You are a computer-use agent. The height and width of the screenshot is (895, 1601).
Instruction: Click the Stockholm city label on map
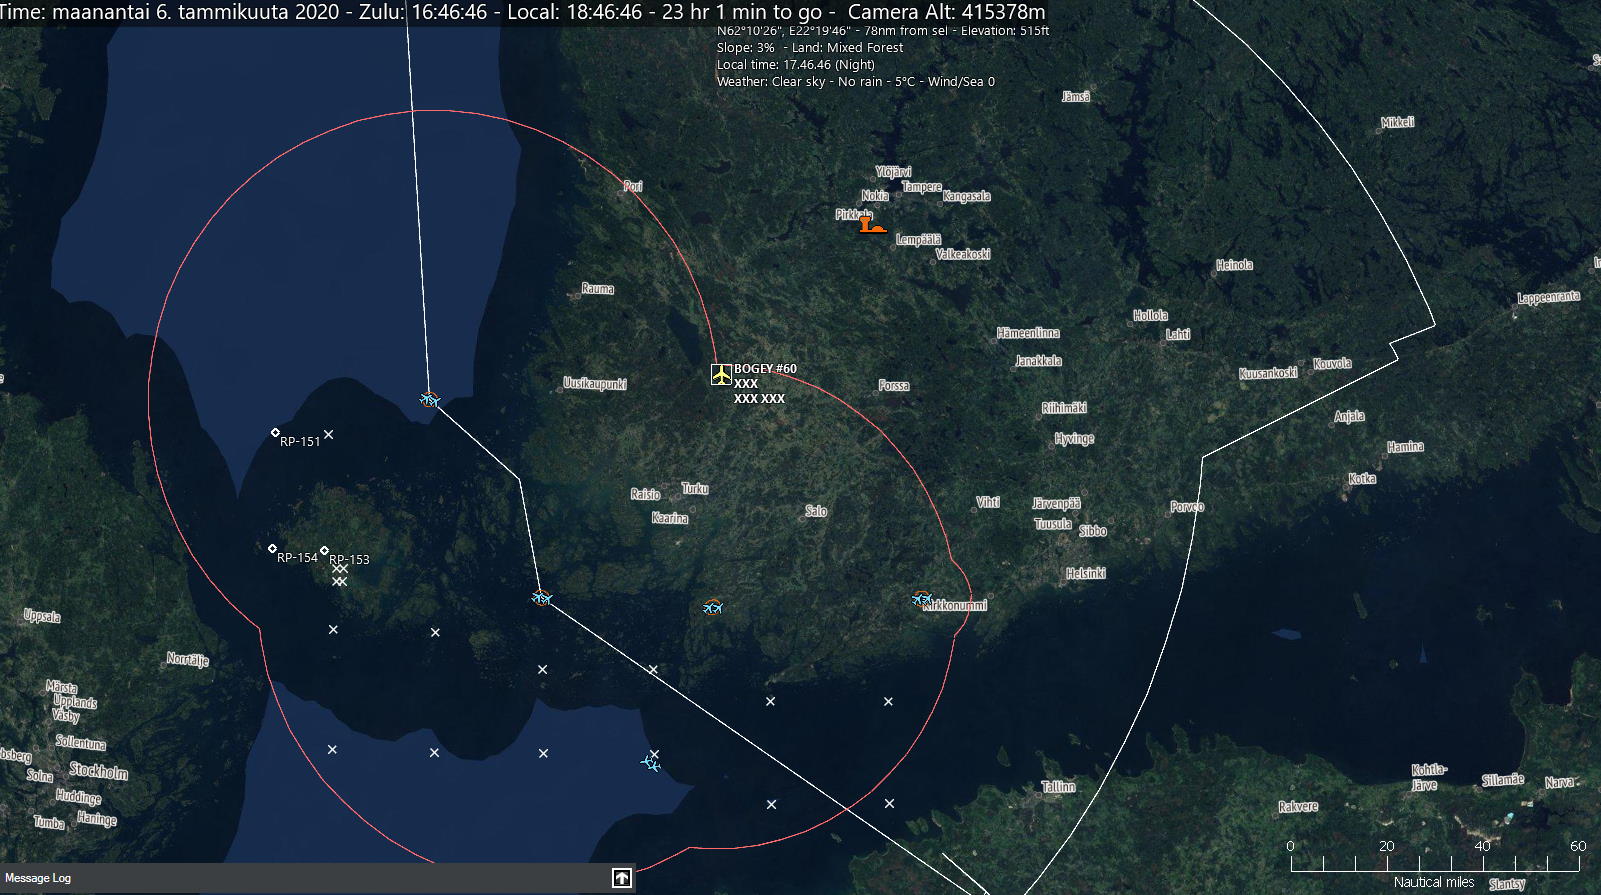coord(98,771)
